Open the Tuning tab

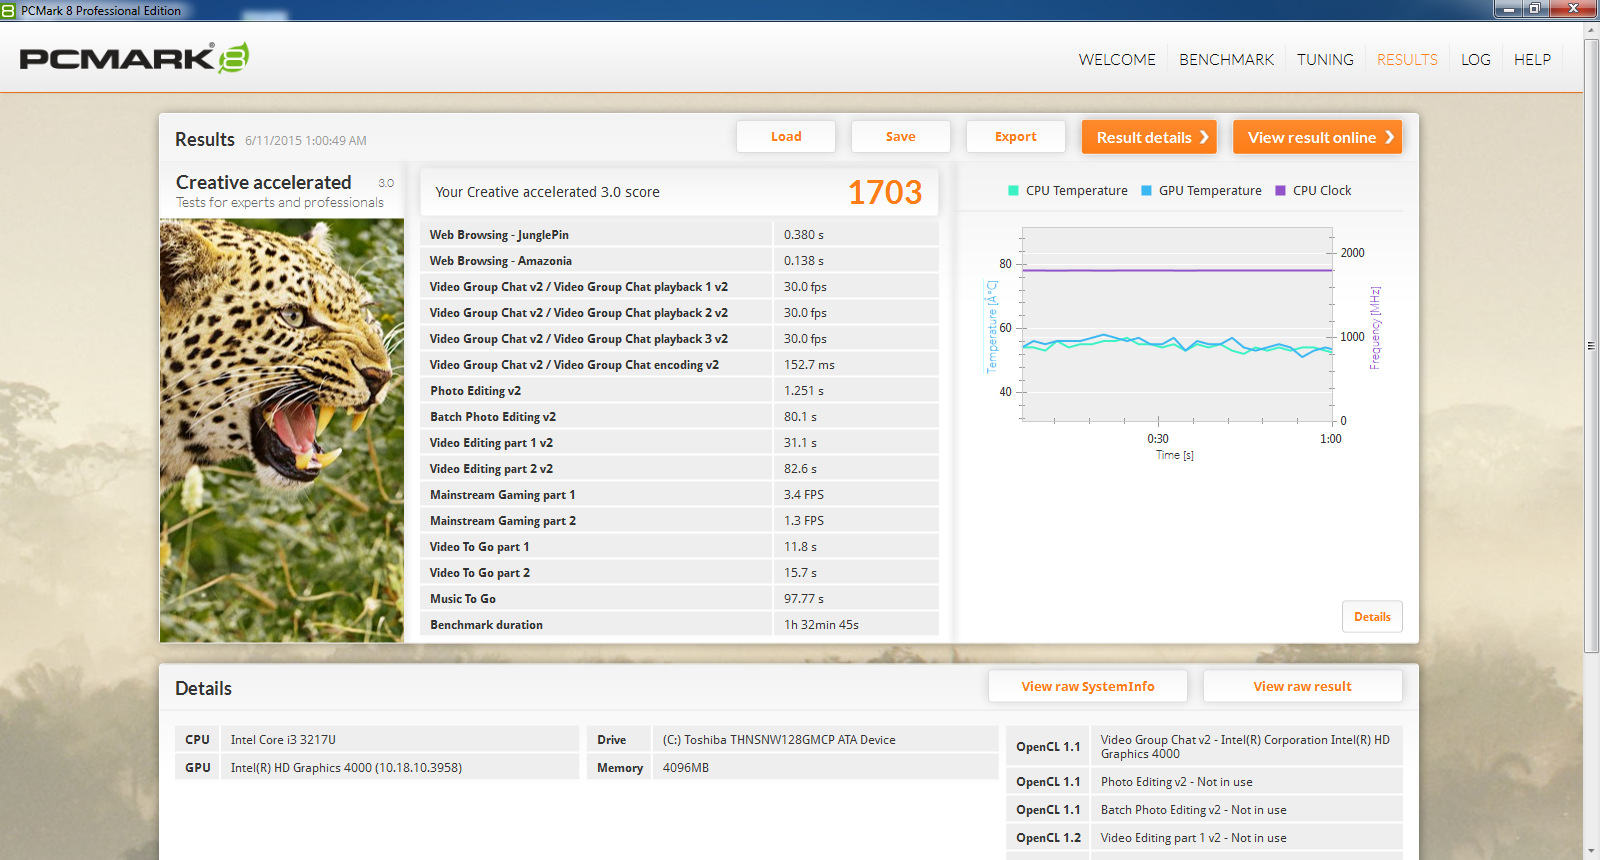point(1325,60)
